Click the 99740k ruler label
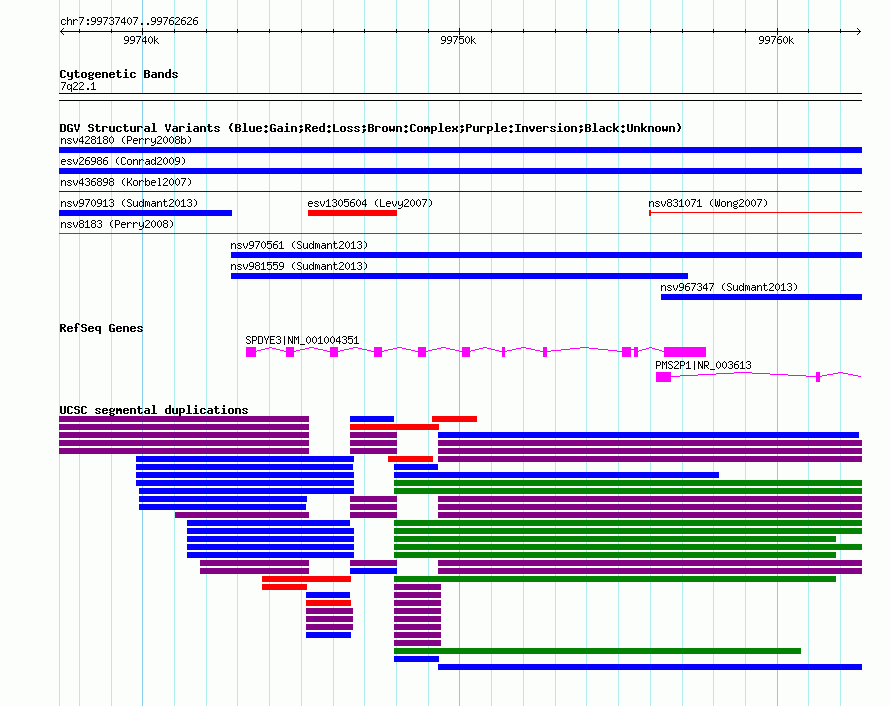890x706 pixels. click(141, 40)
